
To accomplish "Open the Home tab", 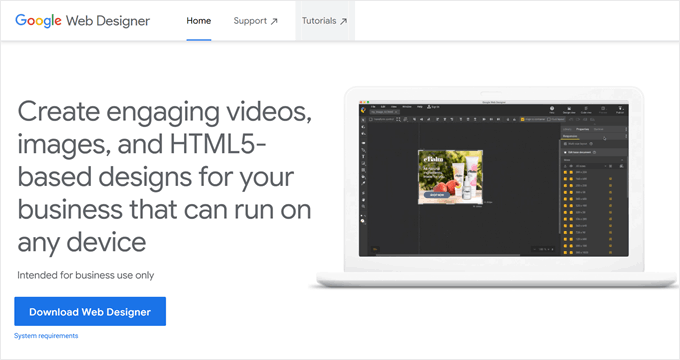I will pyautogui.click(x=199, y=21).
